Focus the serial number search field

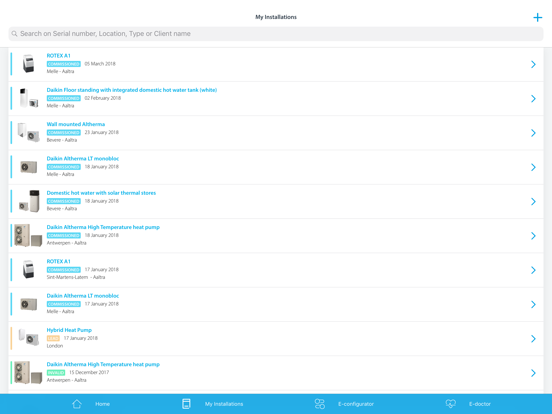276,34
